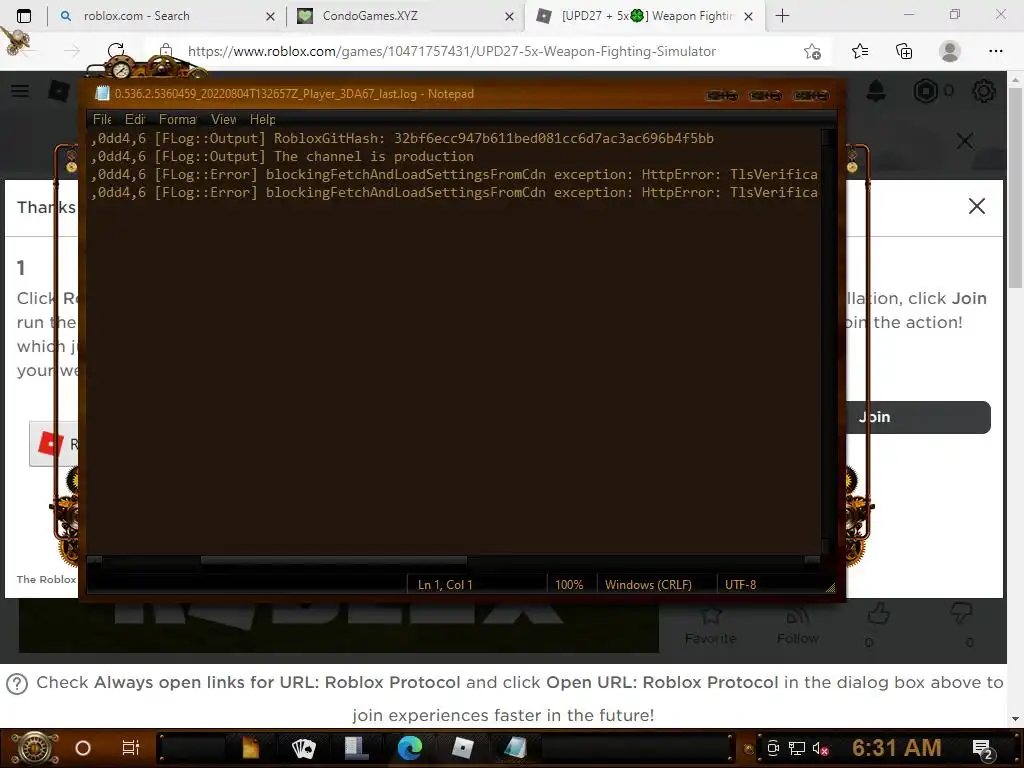Screen dimensions: 1024x768
Task: Click the Notepad horizontal scrollbar thumb
Action: (333, 560)
